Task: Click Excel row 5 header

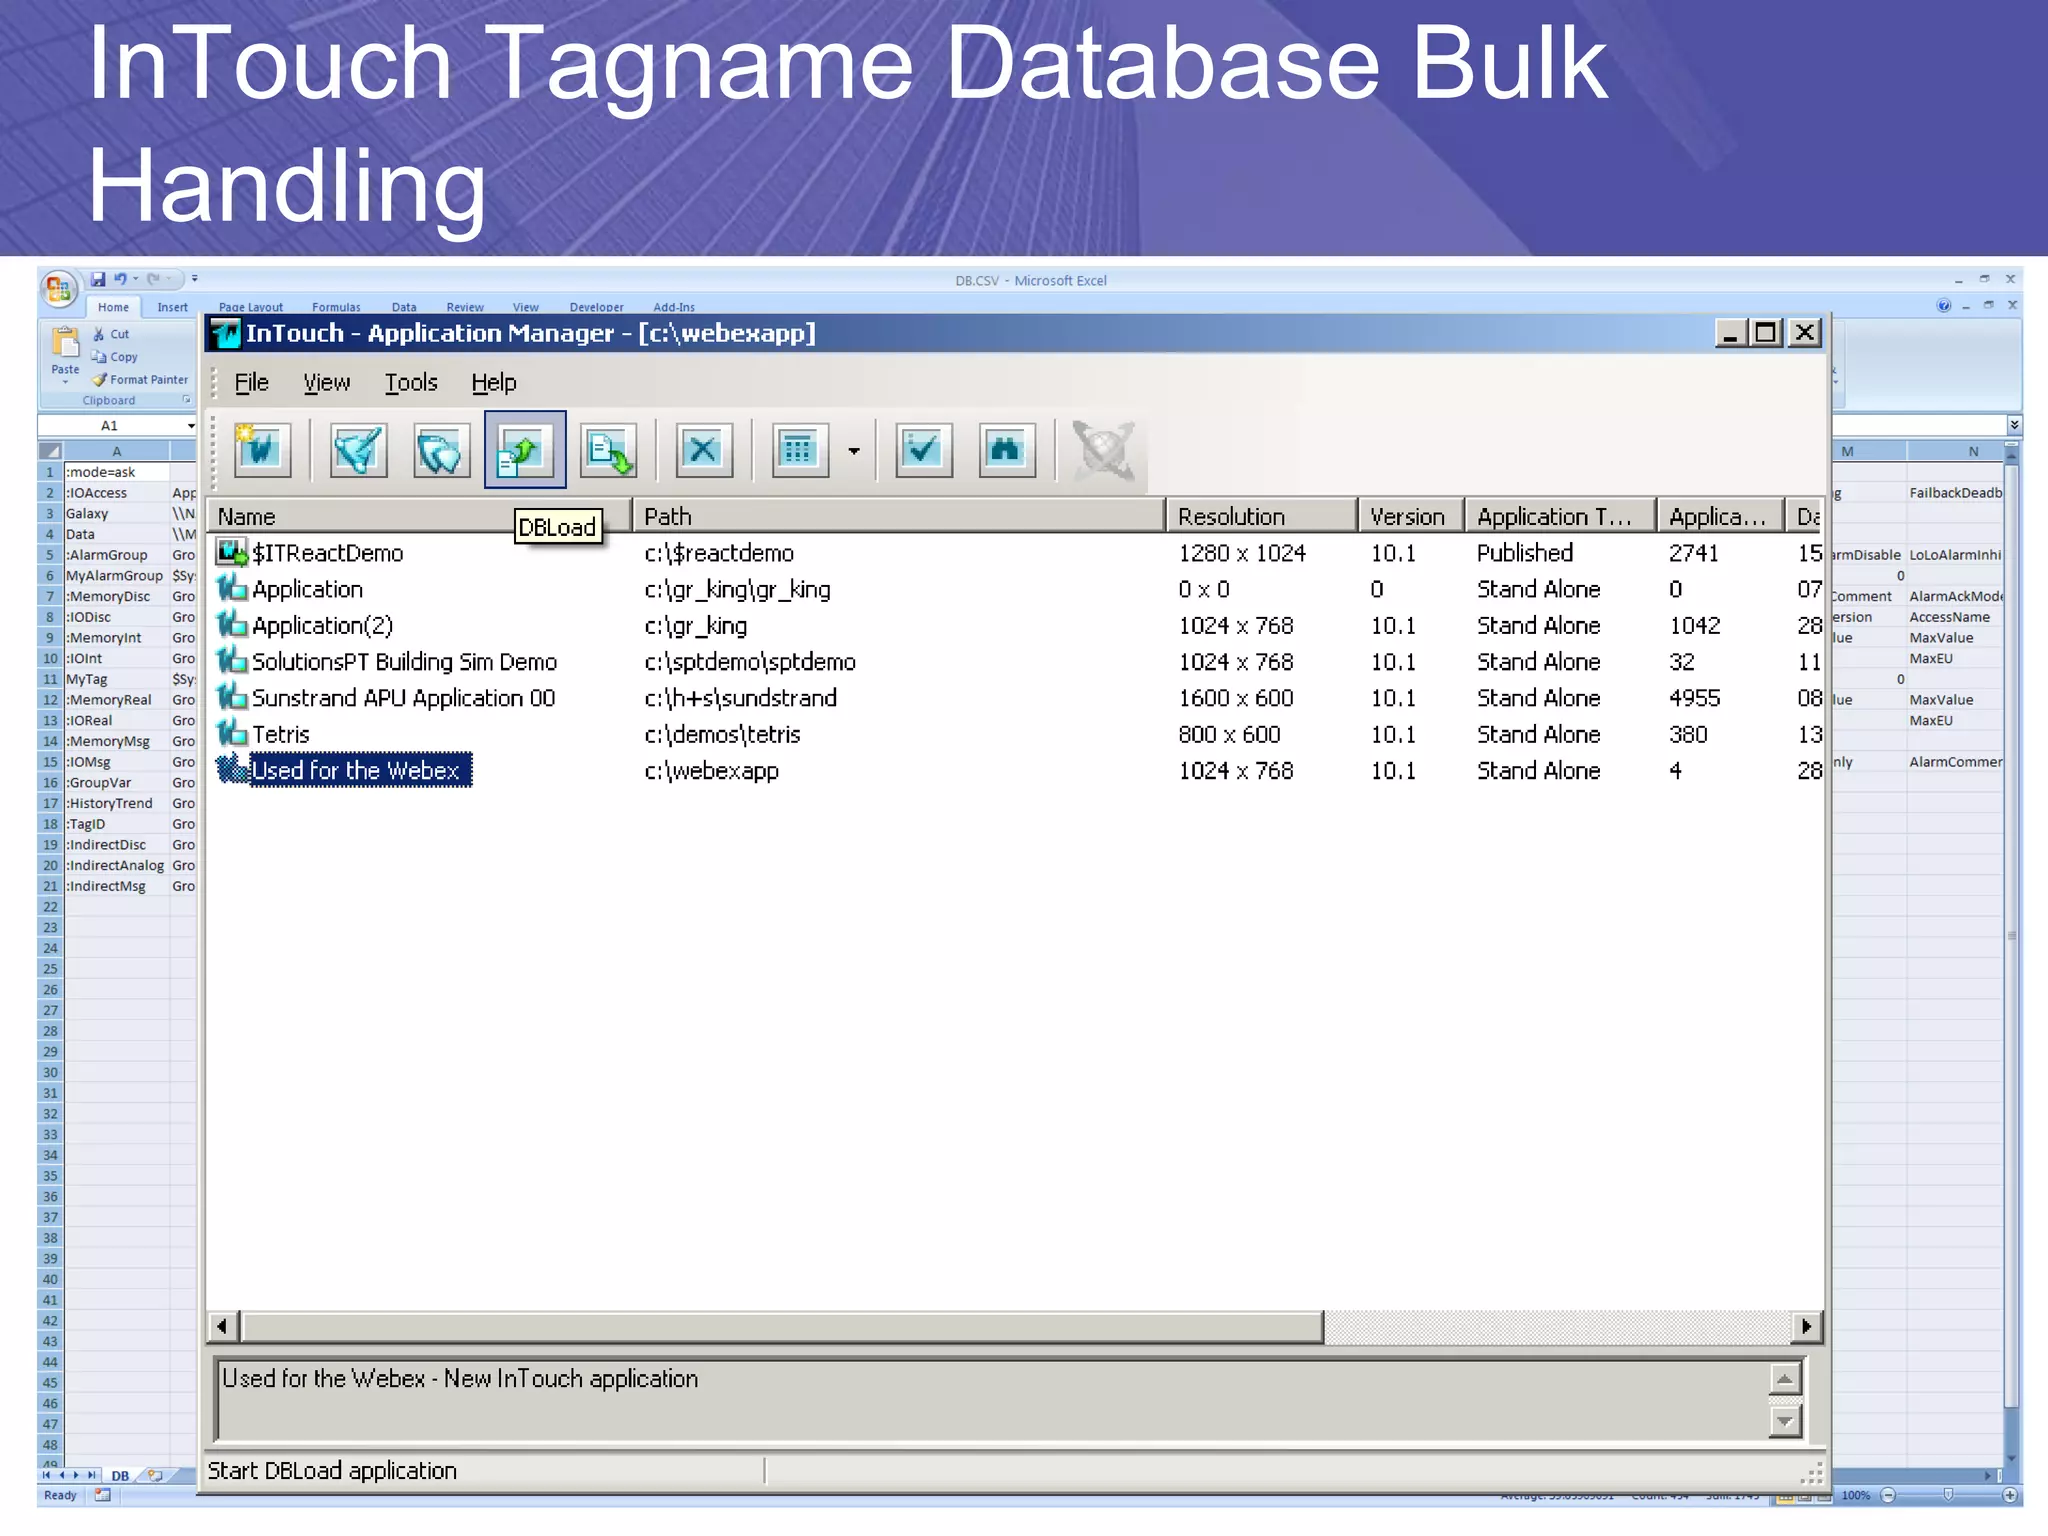Action: [50, 555]
